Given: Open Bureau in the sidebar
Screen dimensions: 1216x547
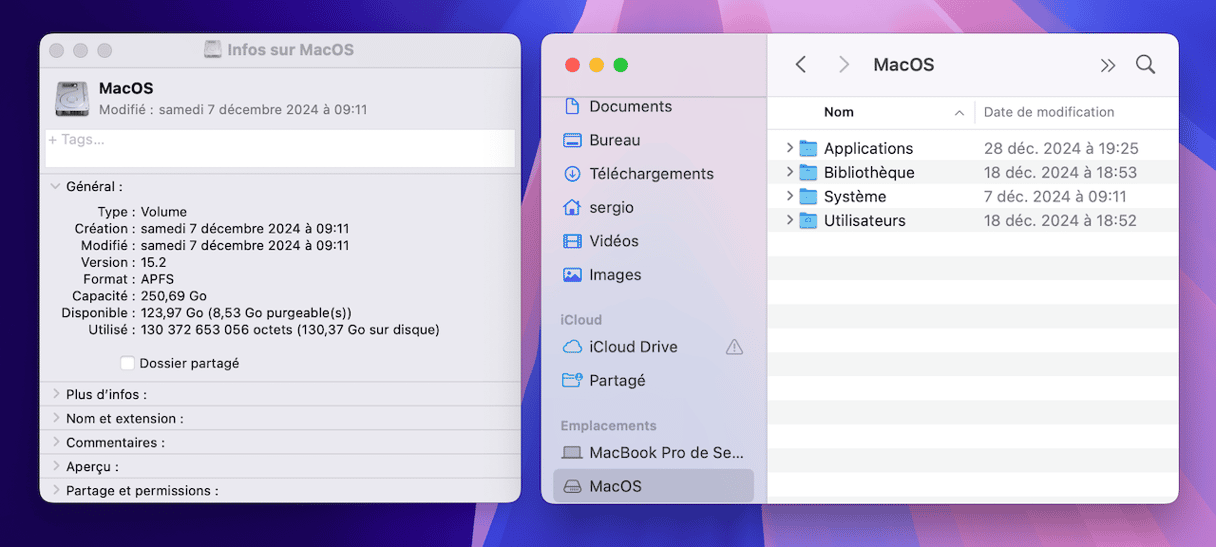Looking at the screenshot, I should pos(615,140).
